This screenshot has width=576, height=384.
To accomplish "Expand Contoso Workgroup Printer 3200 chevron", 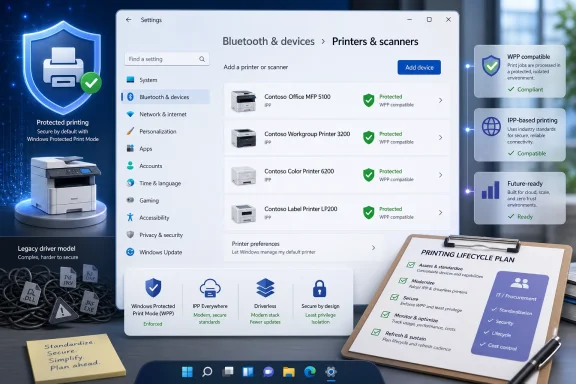I will tap(440, 137).
